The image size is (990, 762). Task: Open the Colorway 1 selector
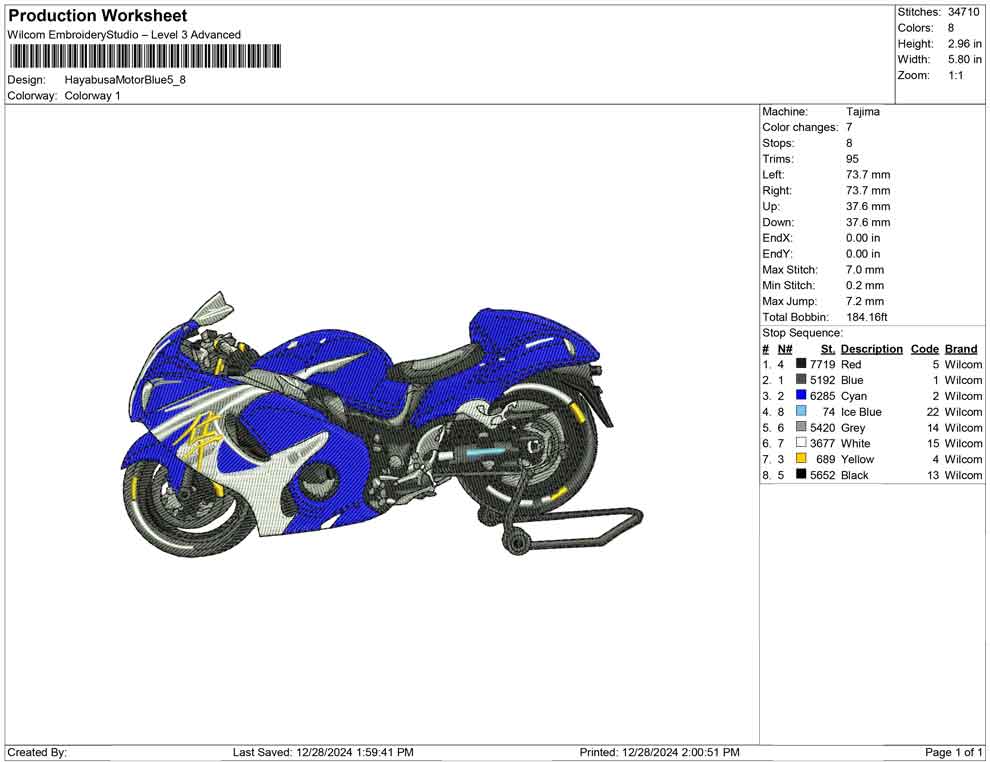coord(93,96)
